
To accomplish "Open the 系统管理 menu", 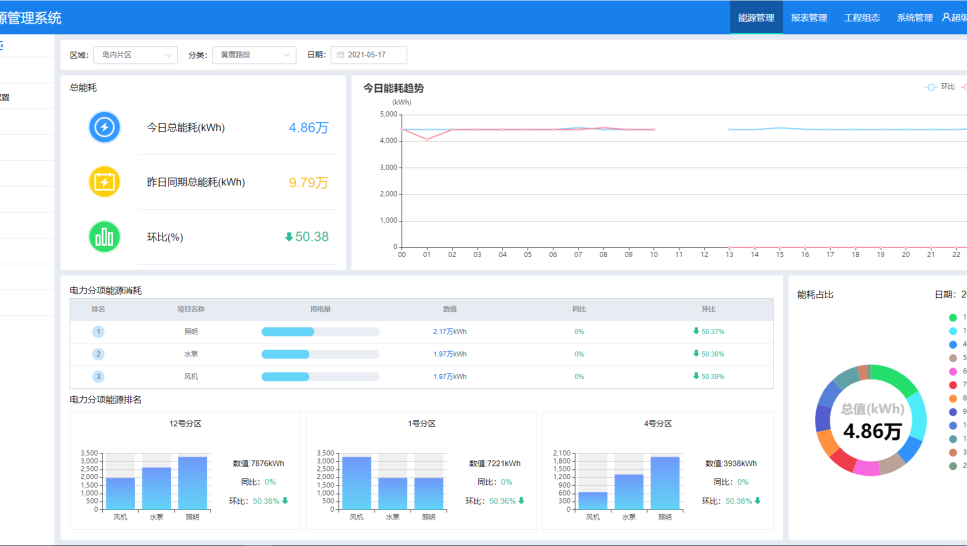I will point(915,17).
